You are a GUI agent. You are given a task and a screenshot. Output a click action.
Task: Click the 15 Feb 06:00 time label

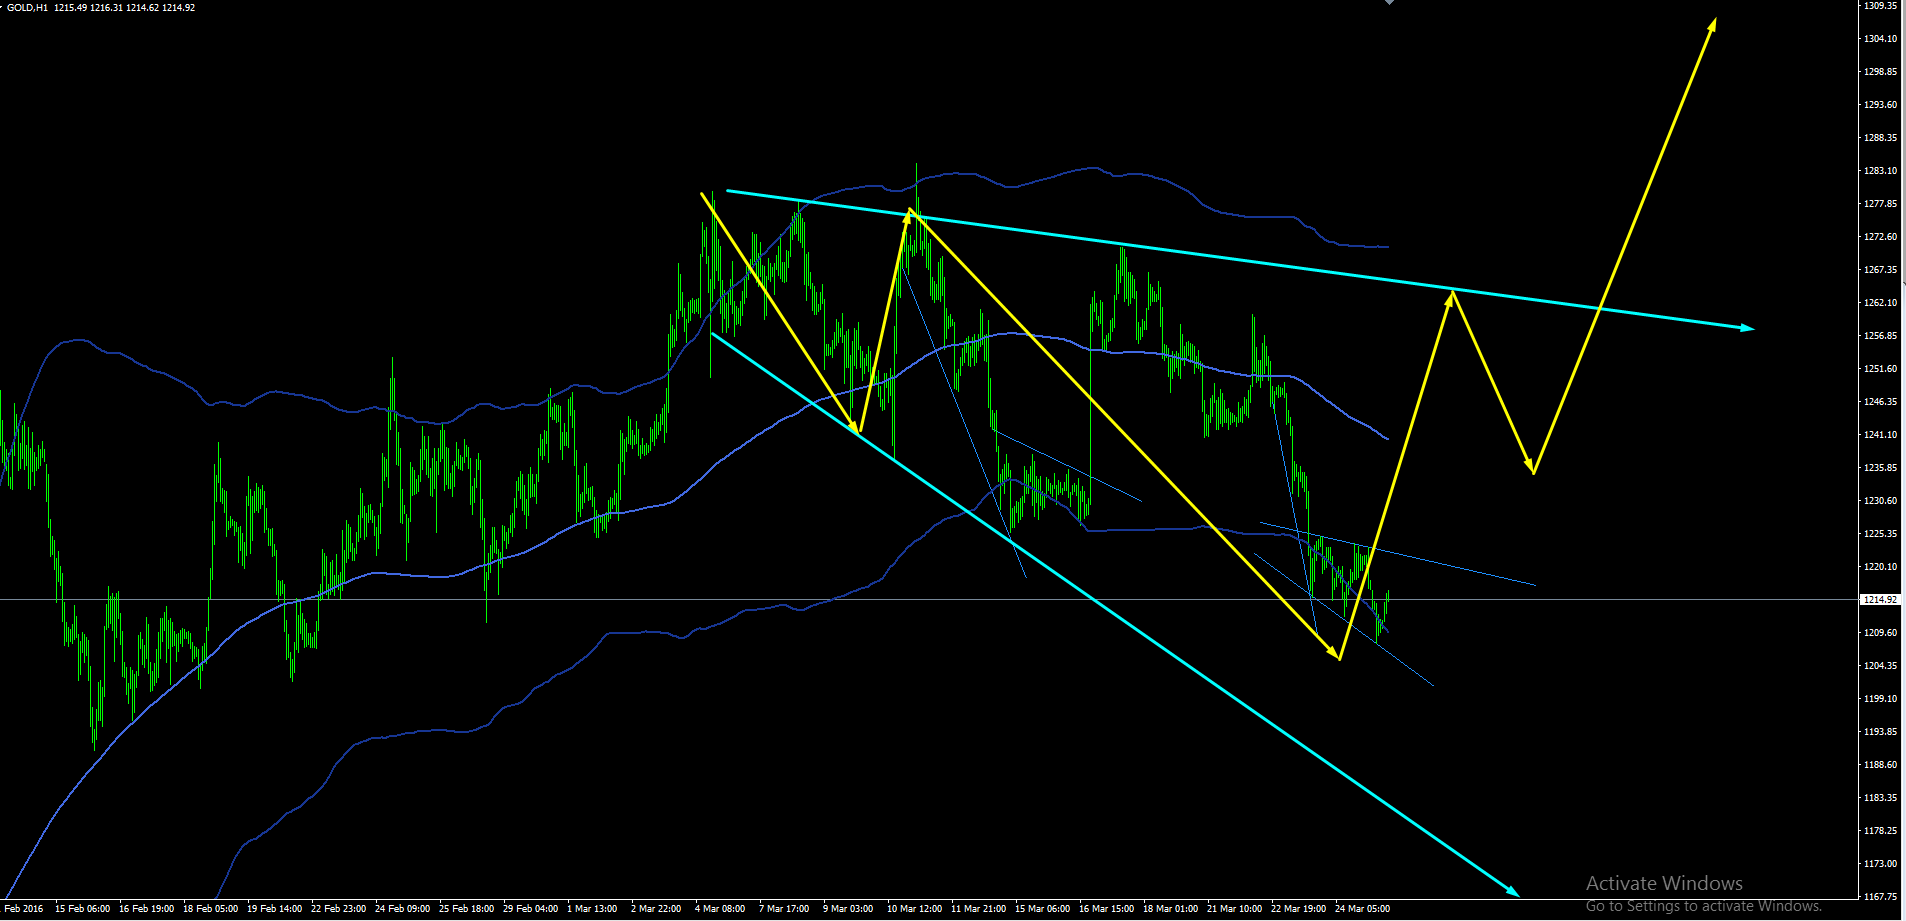pos(83,909)
